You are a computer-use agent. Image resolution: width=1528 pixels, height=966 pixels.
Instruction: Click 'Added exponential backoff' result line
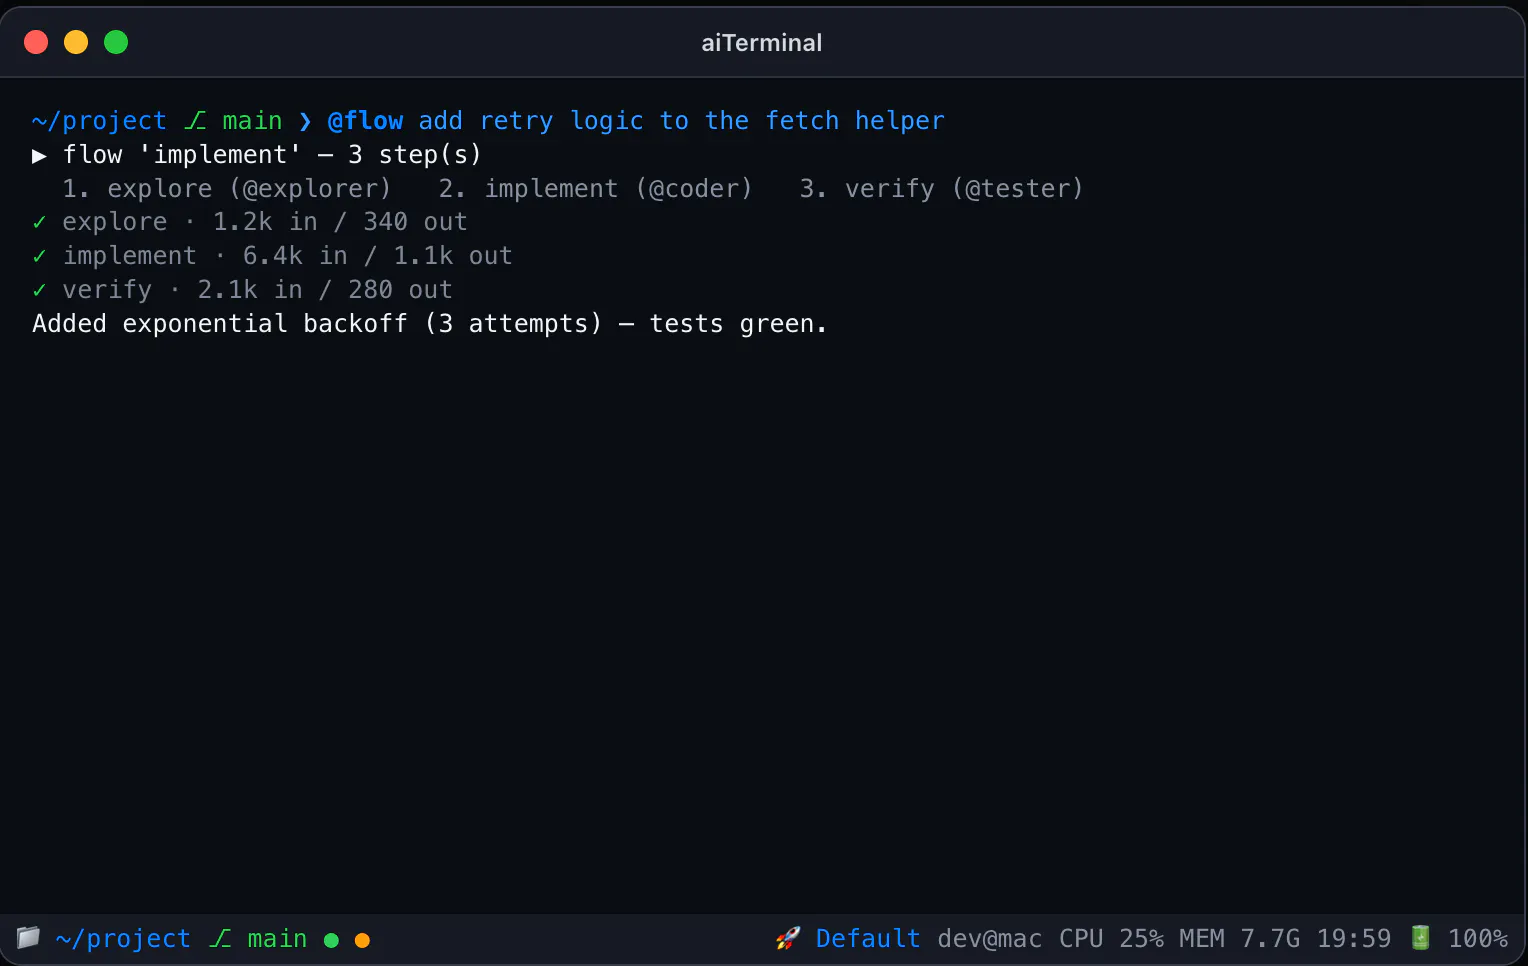(430, 324)
